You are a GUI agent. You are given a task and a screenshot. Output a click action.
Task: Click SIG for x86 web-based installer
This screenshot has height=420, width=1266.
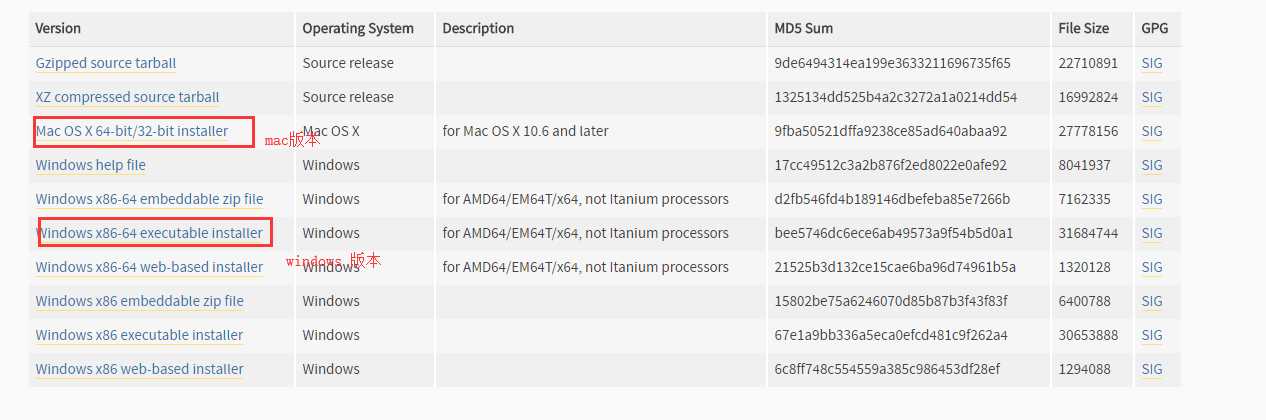pos(1152,369)
